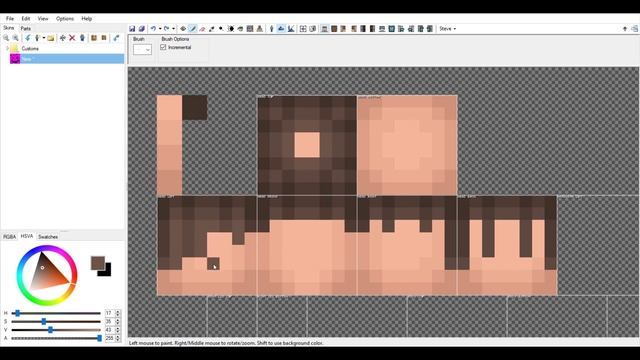640x360 pixels.
Task: Select the Dodge/Burn tool
Action: (x=221, y=29)
